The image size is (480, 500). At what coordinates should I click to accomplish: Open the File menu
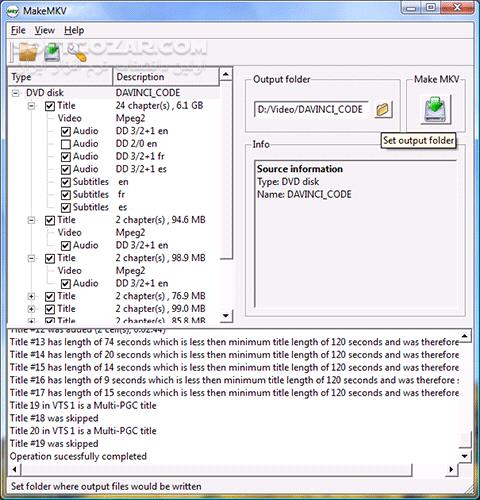pos(18,30)
